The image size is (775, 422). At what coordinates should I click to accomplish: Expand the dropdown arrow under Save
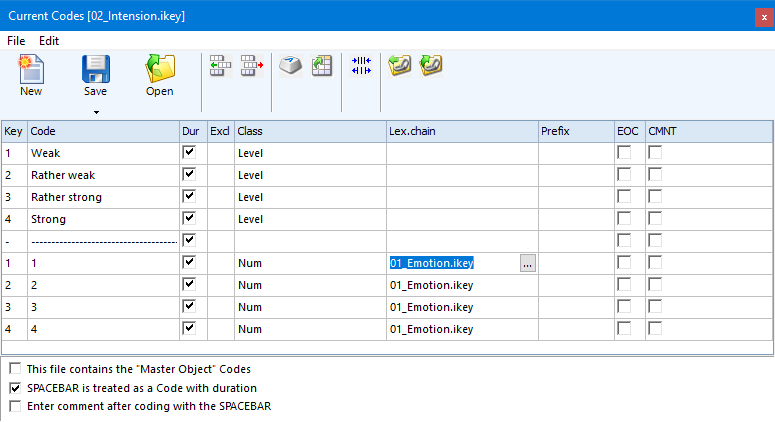(x=96, y=112)
